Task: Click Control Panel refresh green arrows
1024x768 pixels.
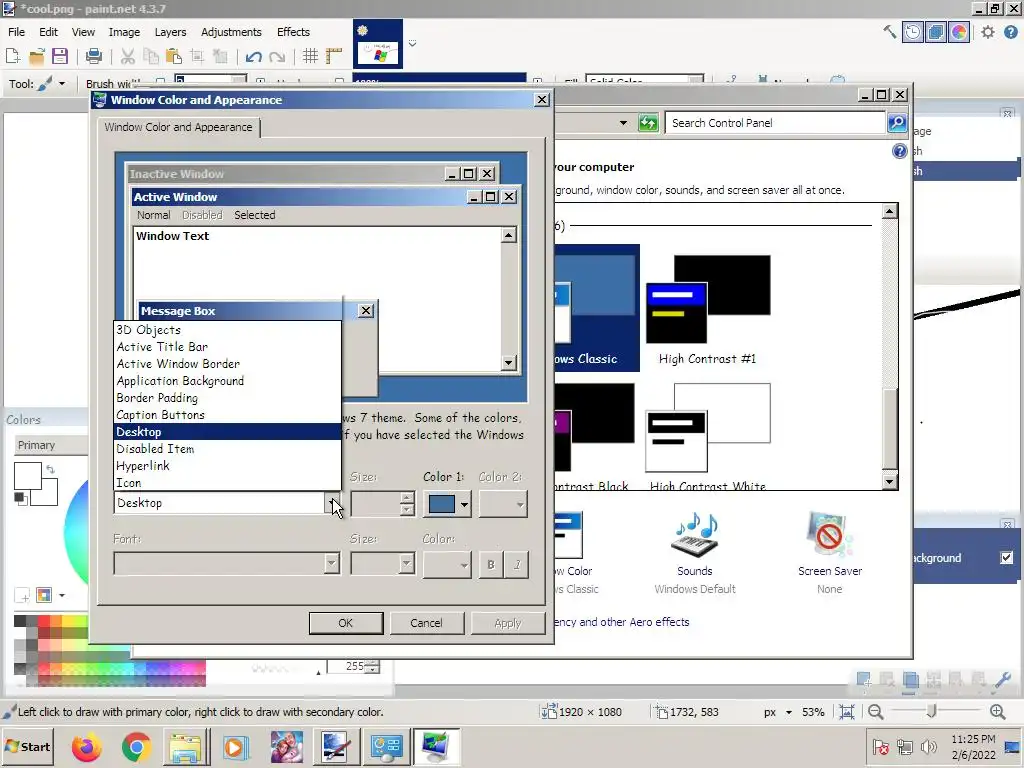Action: (648, 123)
